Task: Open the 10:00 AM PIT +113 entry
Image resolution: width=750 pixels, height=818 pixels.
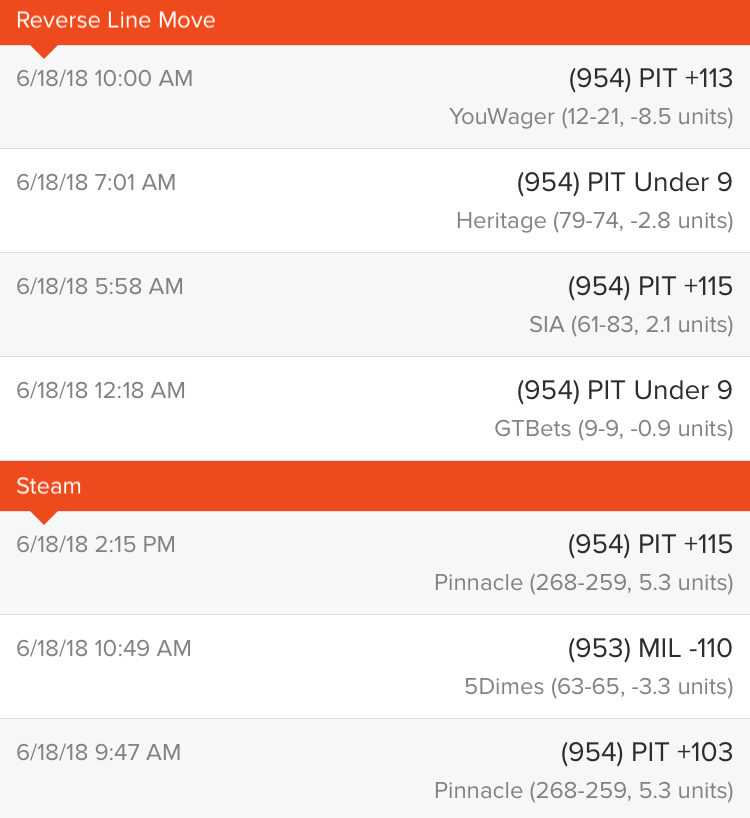Action: pos(375,97)
